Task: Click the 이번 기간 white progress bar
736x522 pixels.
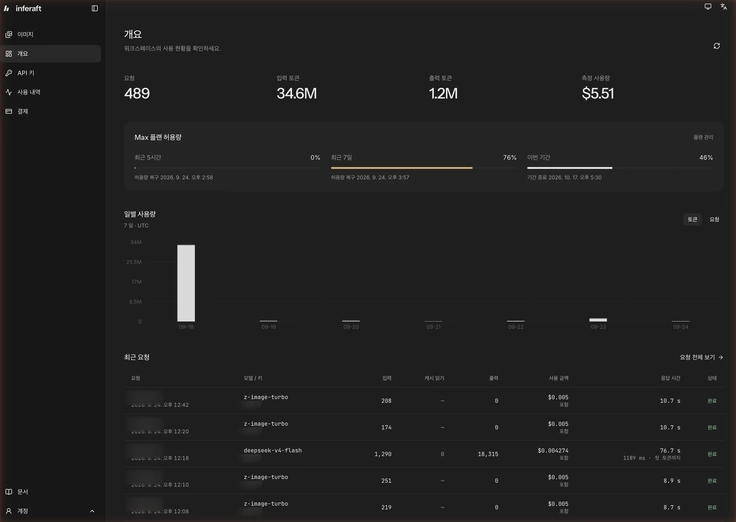Action: [569, 168]
